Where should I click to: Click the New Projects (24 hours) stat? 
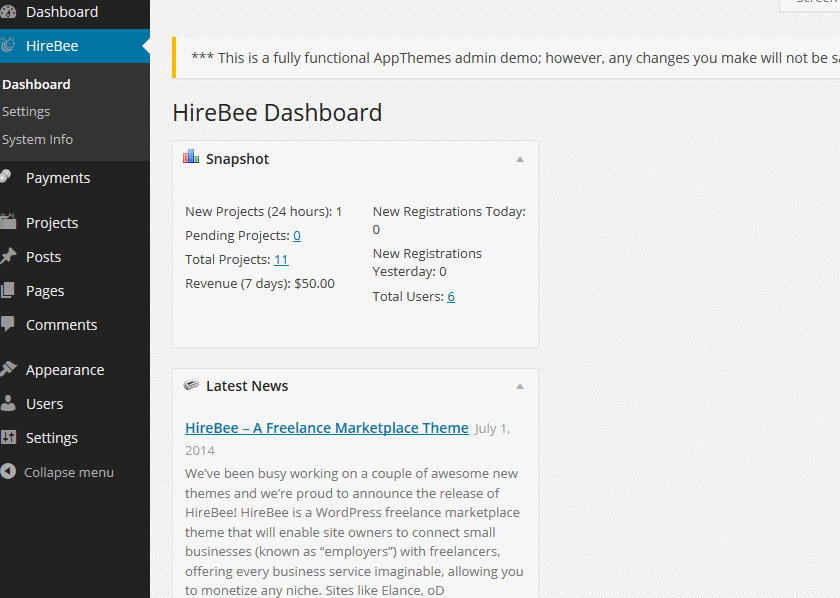click(x=264, y=212)
